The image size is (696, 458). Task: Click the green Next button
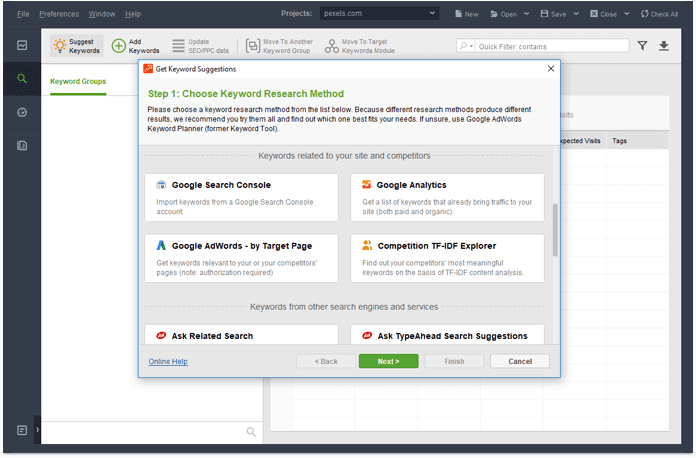pyautogui.click(x=388, y=361)
